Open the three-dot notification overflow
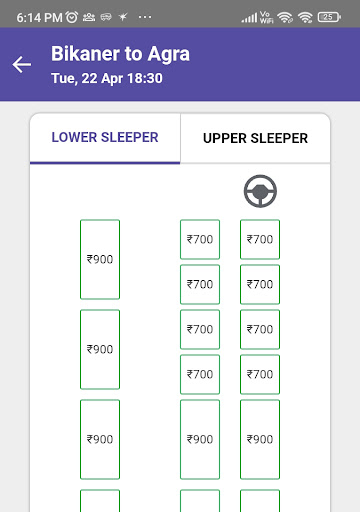The width and height of the screenshot is (360, 512). (x=145, y=17)
